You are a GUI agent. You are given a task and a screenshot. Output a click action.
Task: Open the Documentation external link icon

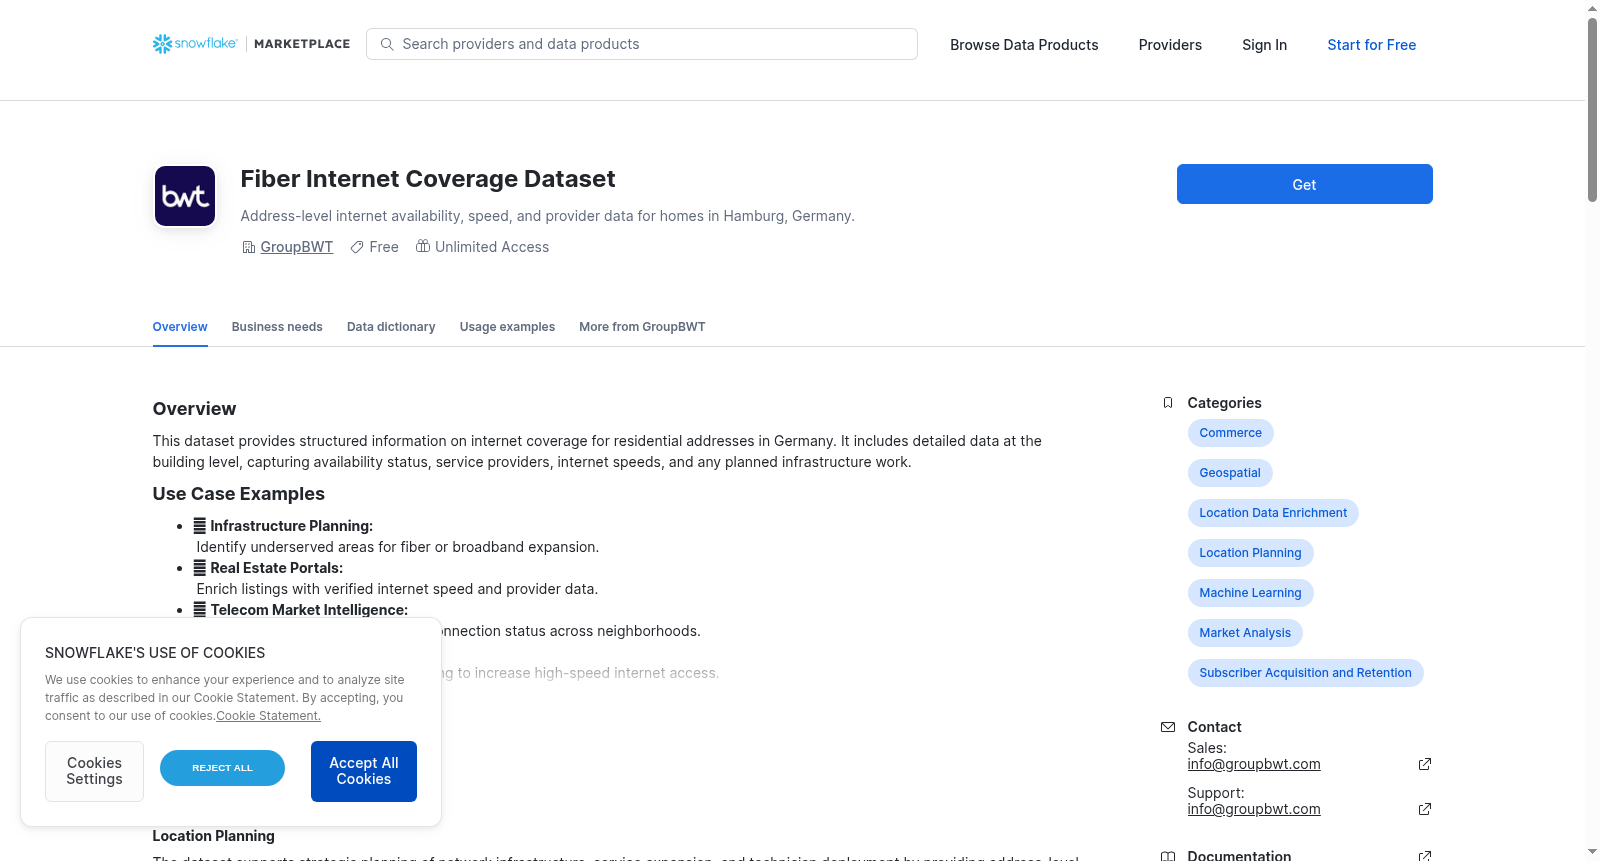(1425, 856)
